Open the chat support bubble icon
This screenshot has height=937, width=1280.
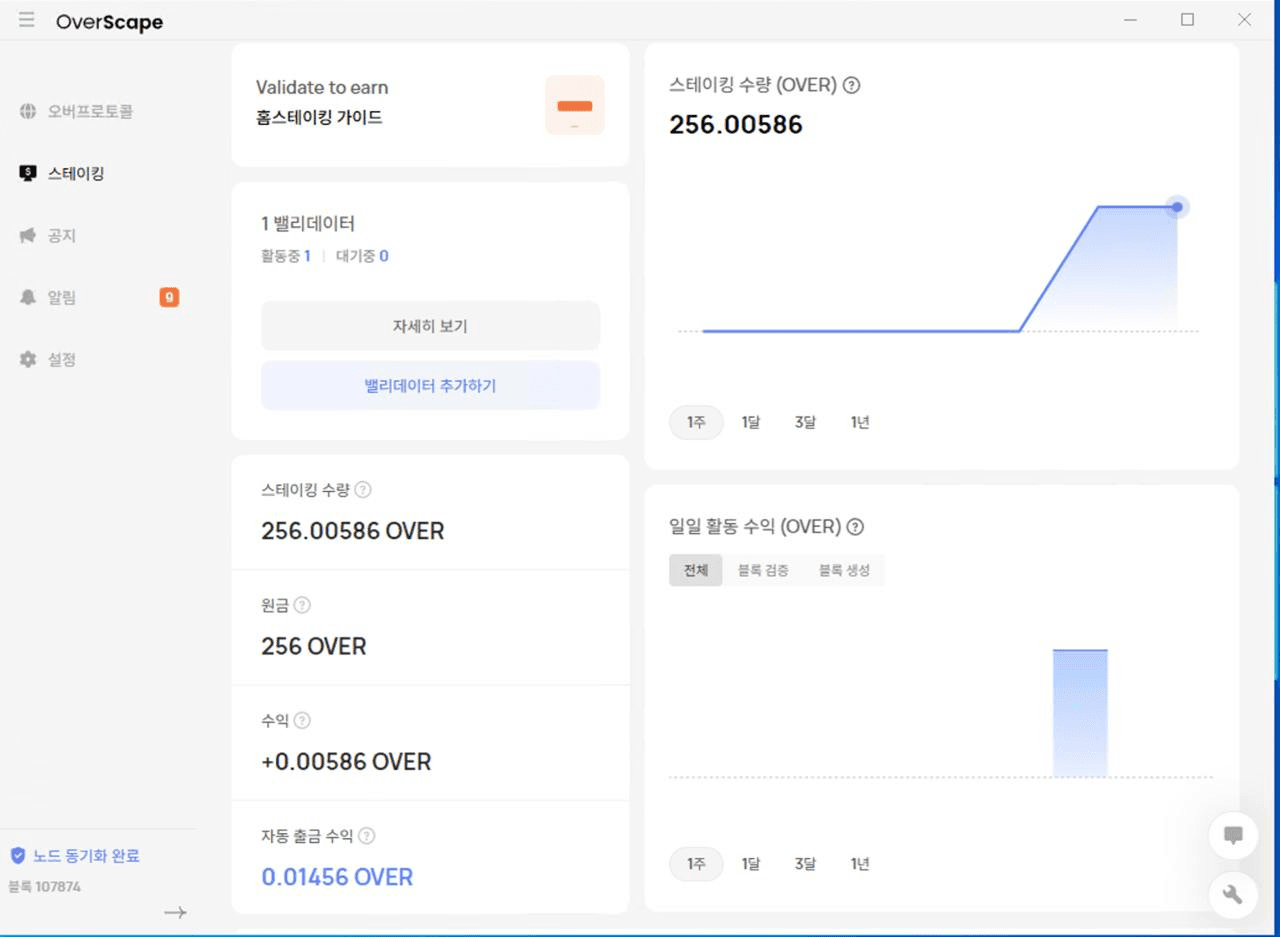(1233, 835)
